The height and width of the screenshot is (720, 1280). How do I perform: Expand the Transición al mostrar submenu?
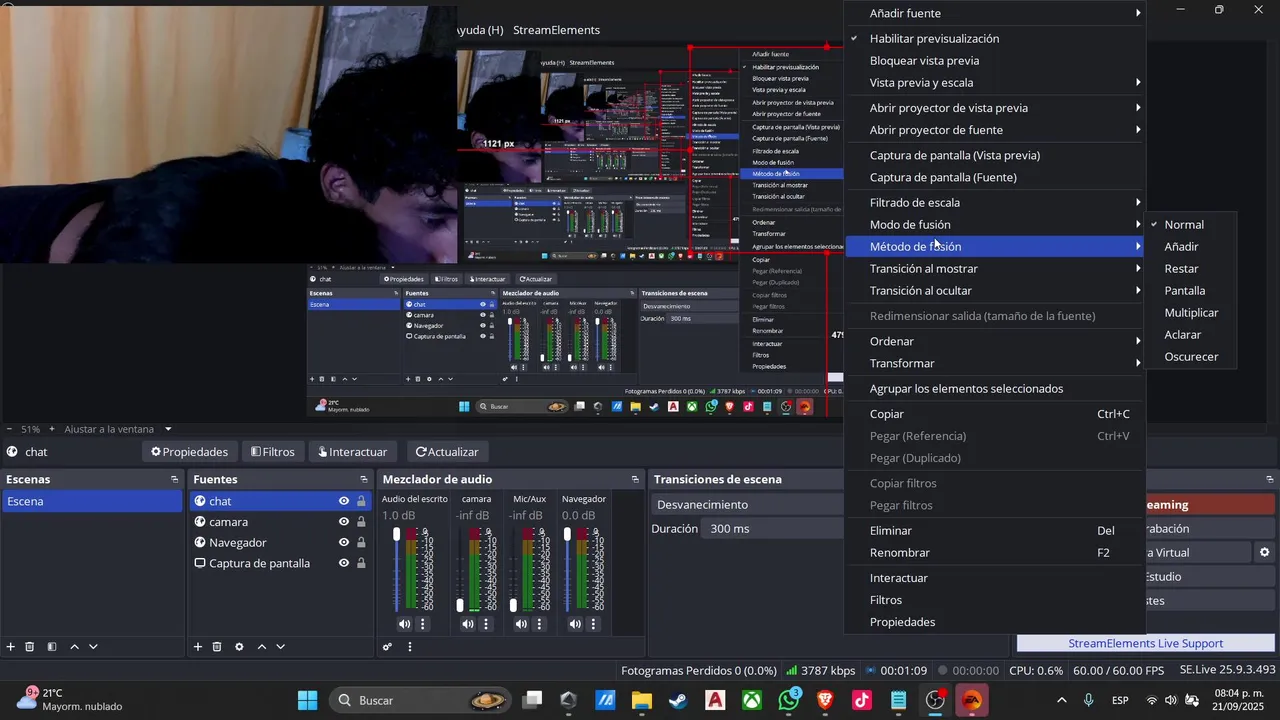click(995, 268)
